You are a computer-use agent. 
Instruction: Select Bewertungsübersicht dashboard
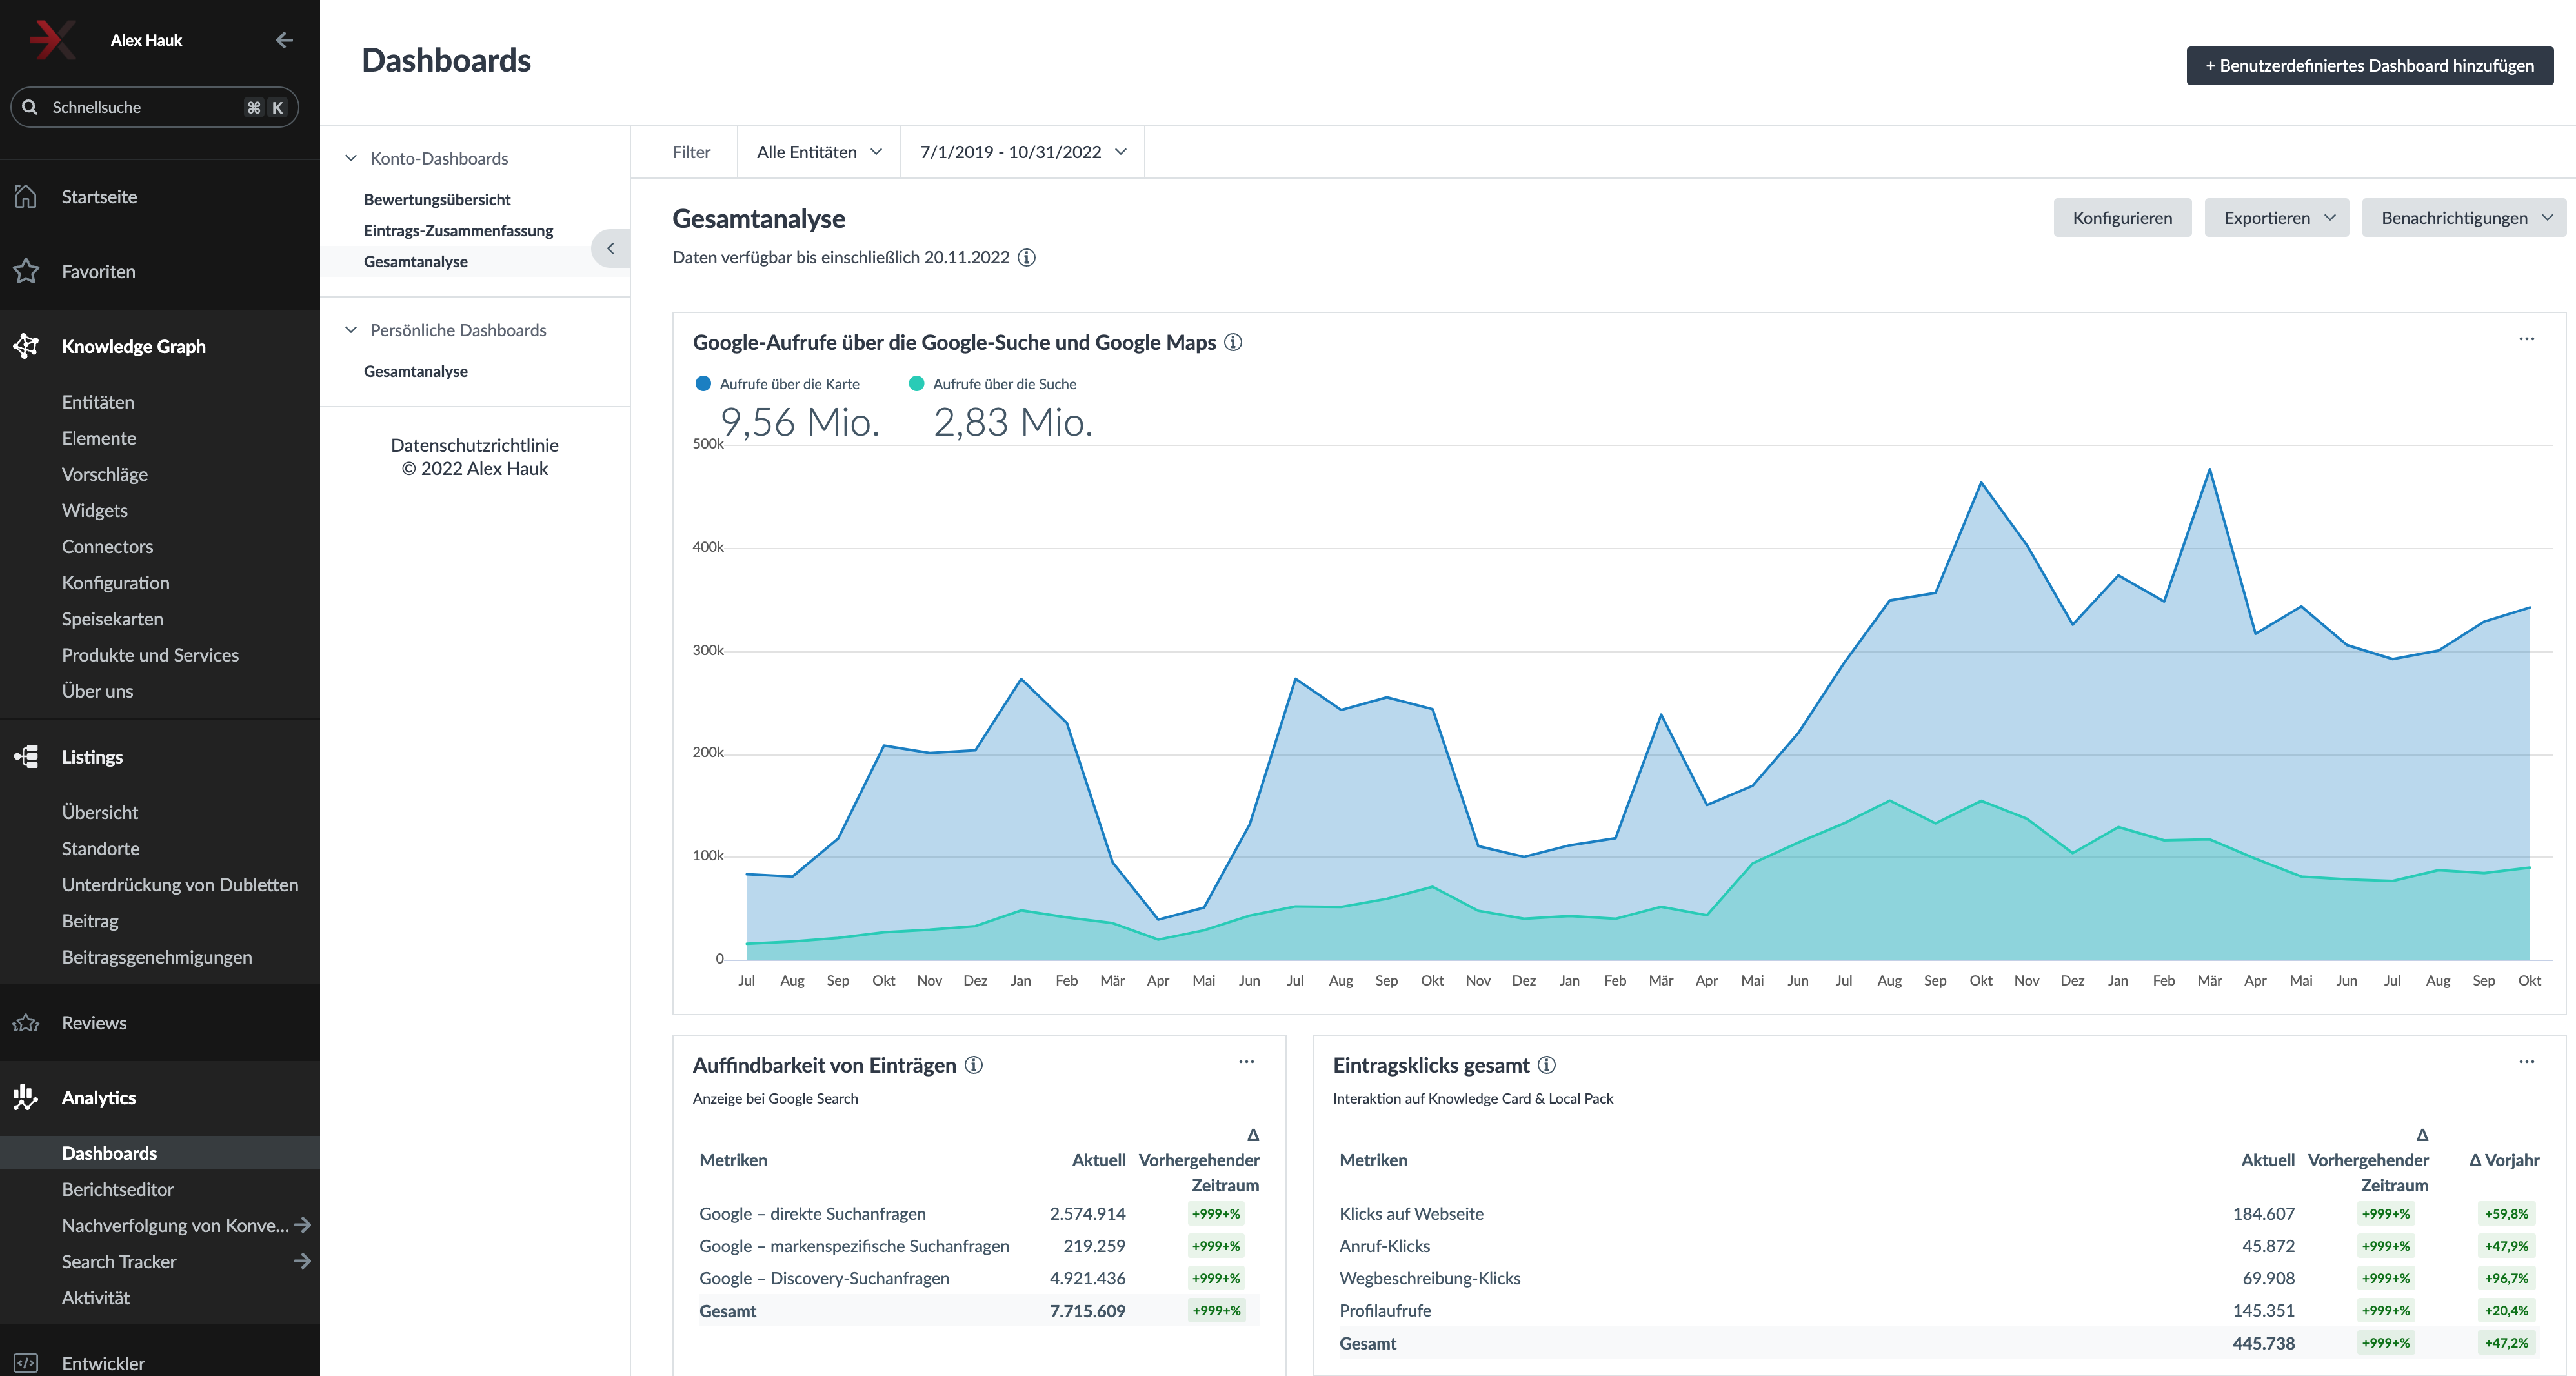437,200
